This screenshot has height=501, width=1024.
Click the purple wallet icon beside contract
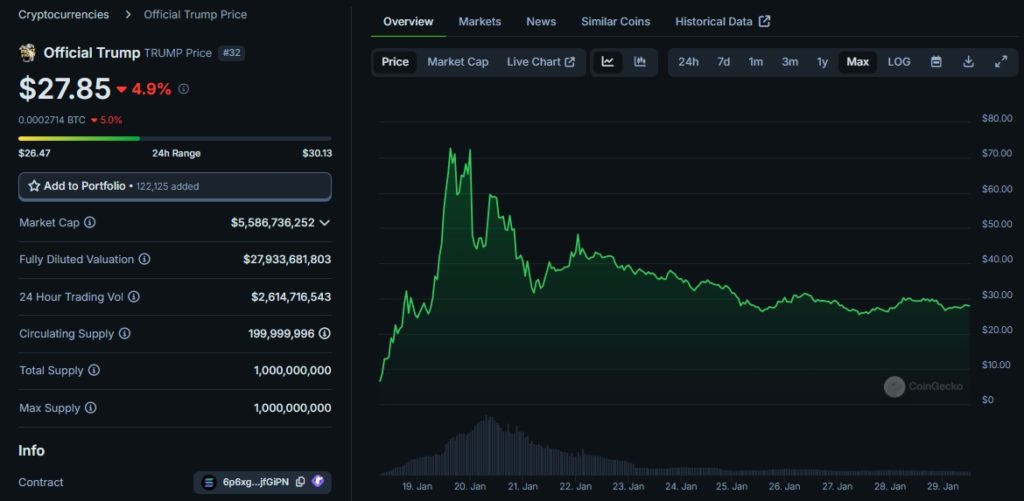point(317,481)
